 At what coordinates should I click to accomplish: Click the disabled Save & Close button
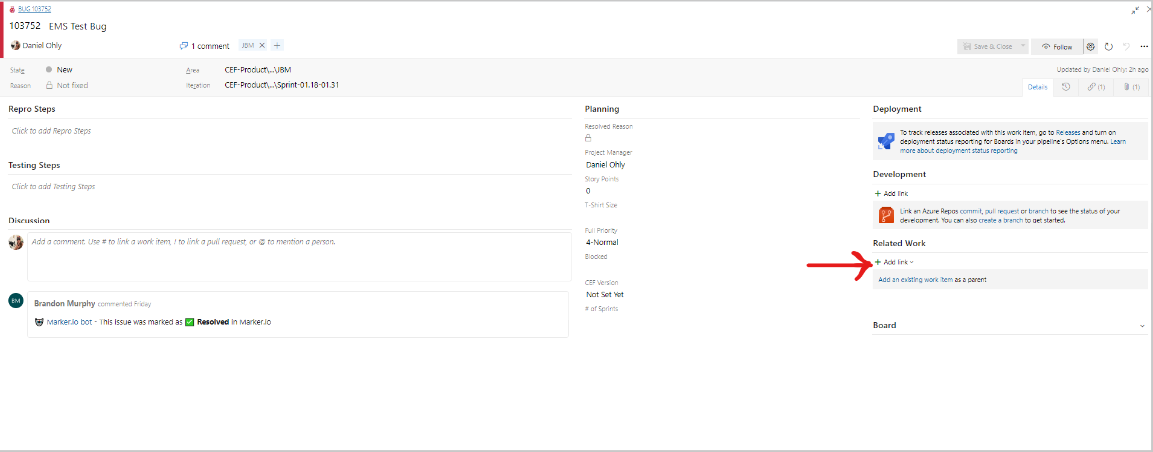(x=988, y=46)
